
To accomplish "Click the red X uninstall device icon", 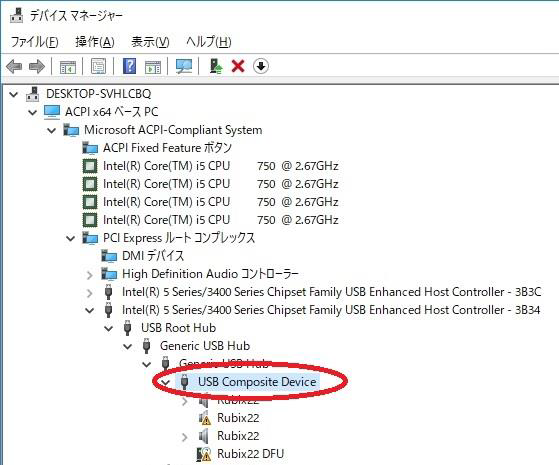I will point(238,66).
